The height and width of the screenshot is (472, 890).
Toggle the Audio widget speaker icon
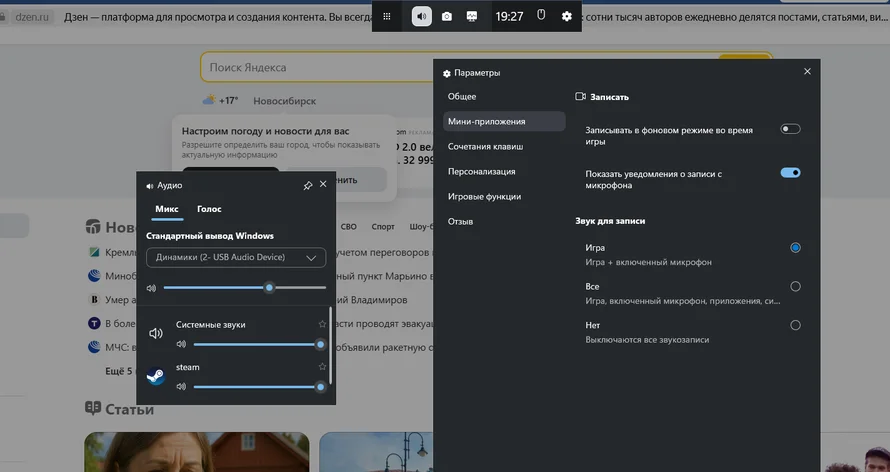[x=422, y=16]
